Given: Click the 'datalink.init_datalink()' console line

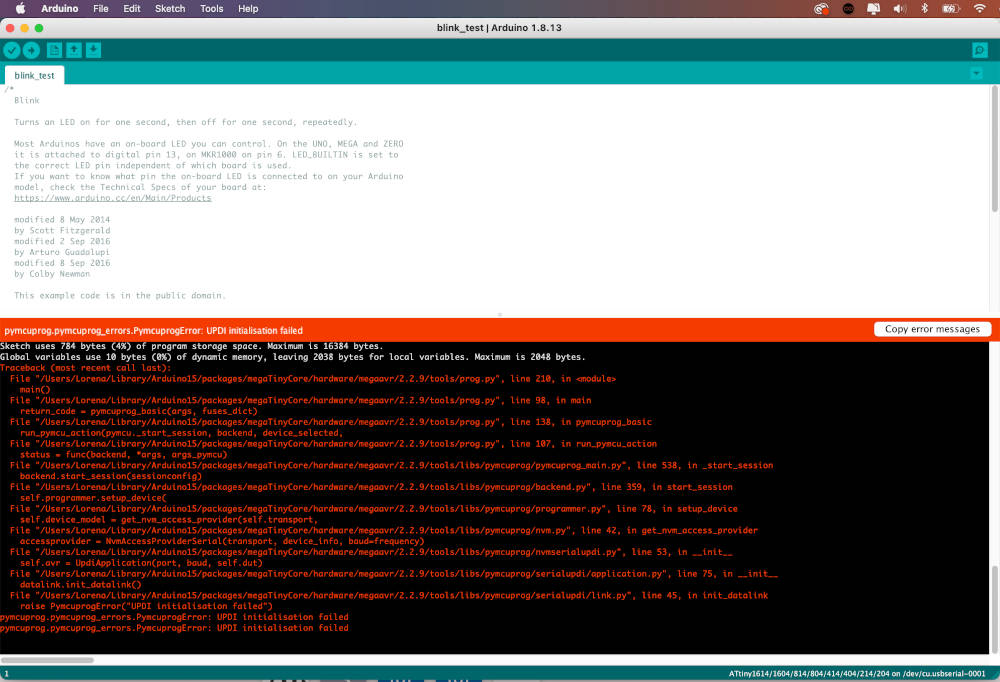Looking at the screenshot, I should 80,584.
